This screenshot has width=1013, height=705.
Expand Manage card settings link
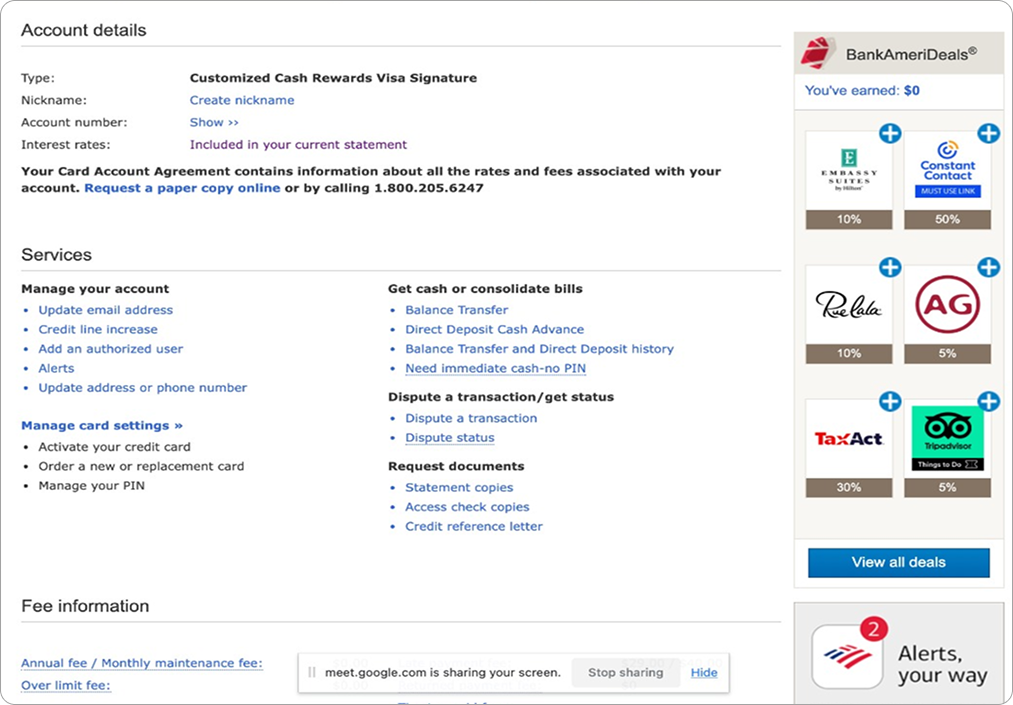coord(102,425)
